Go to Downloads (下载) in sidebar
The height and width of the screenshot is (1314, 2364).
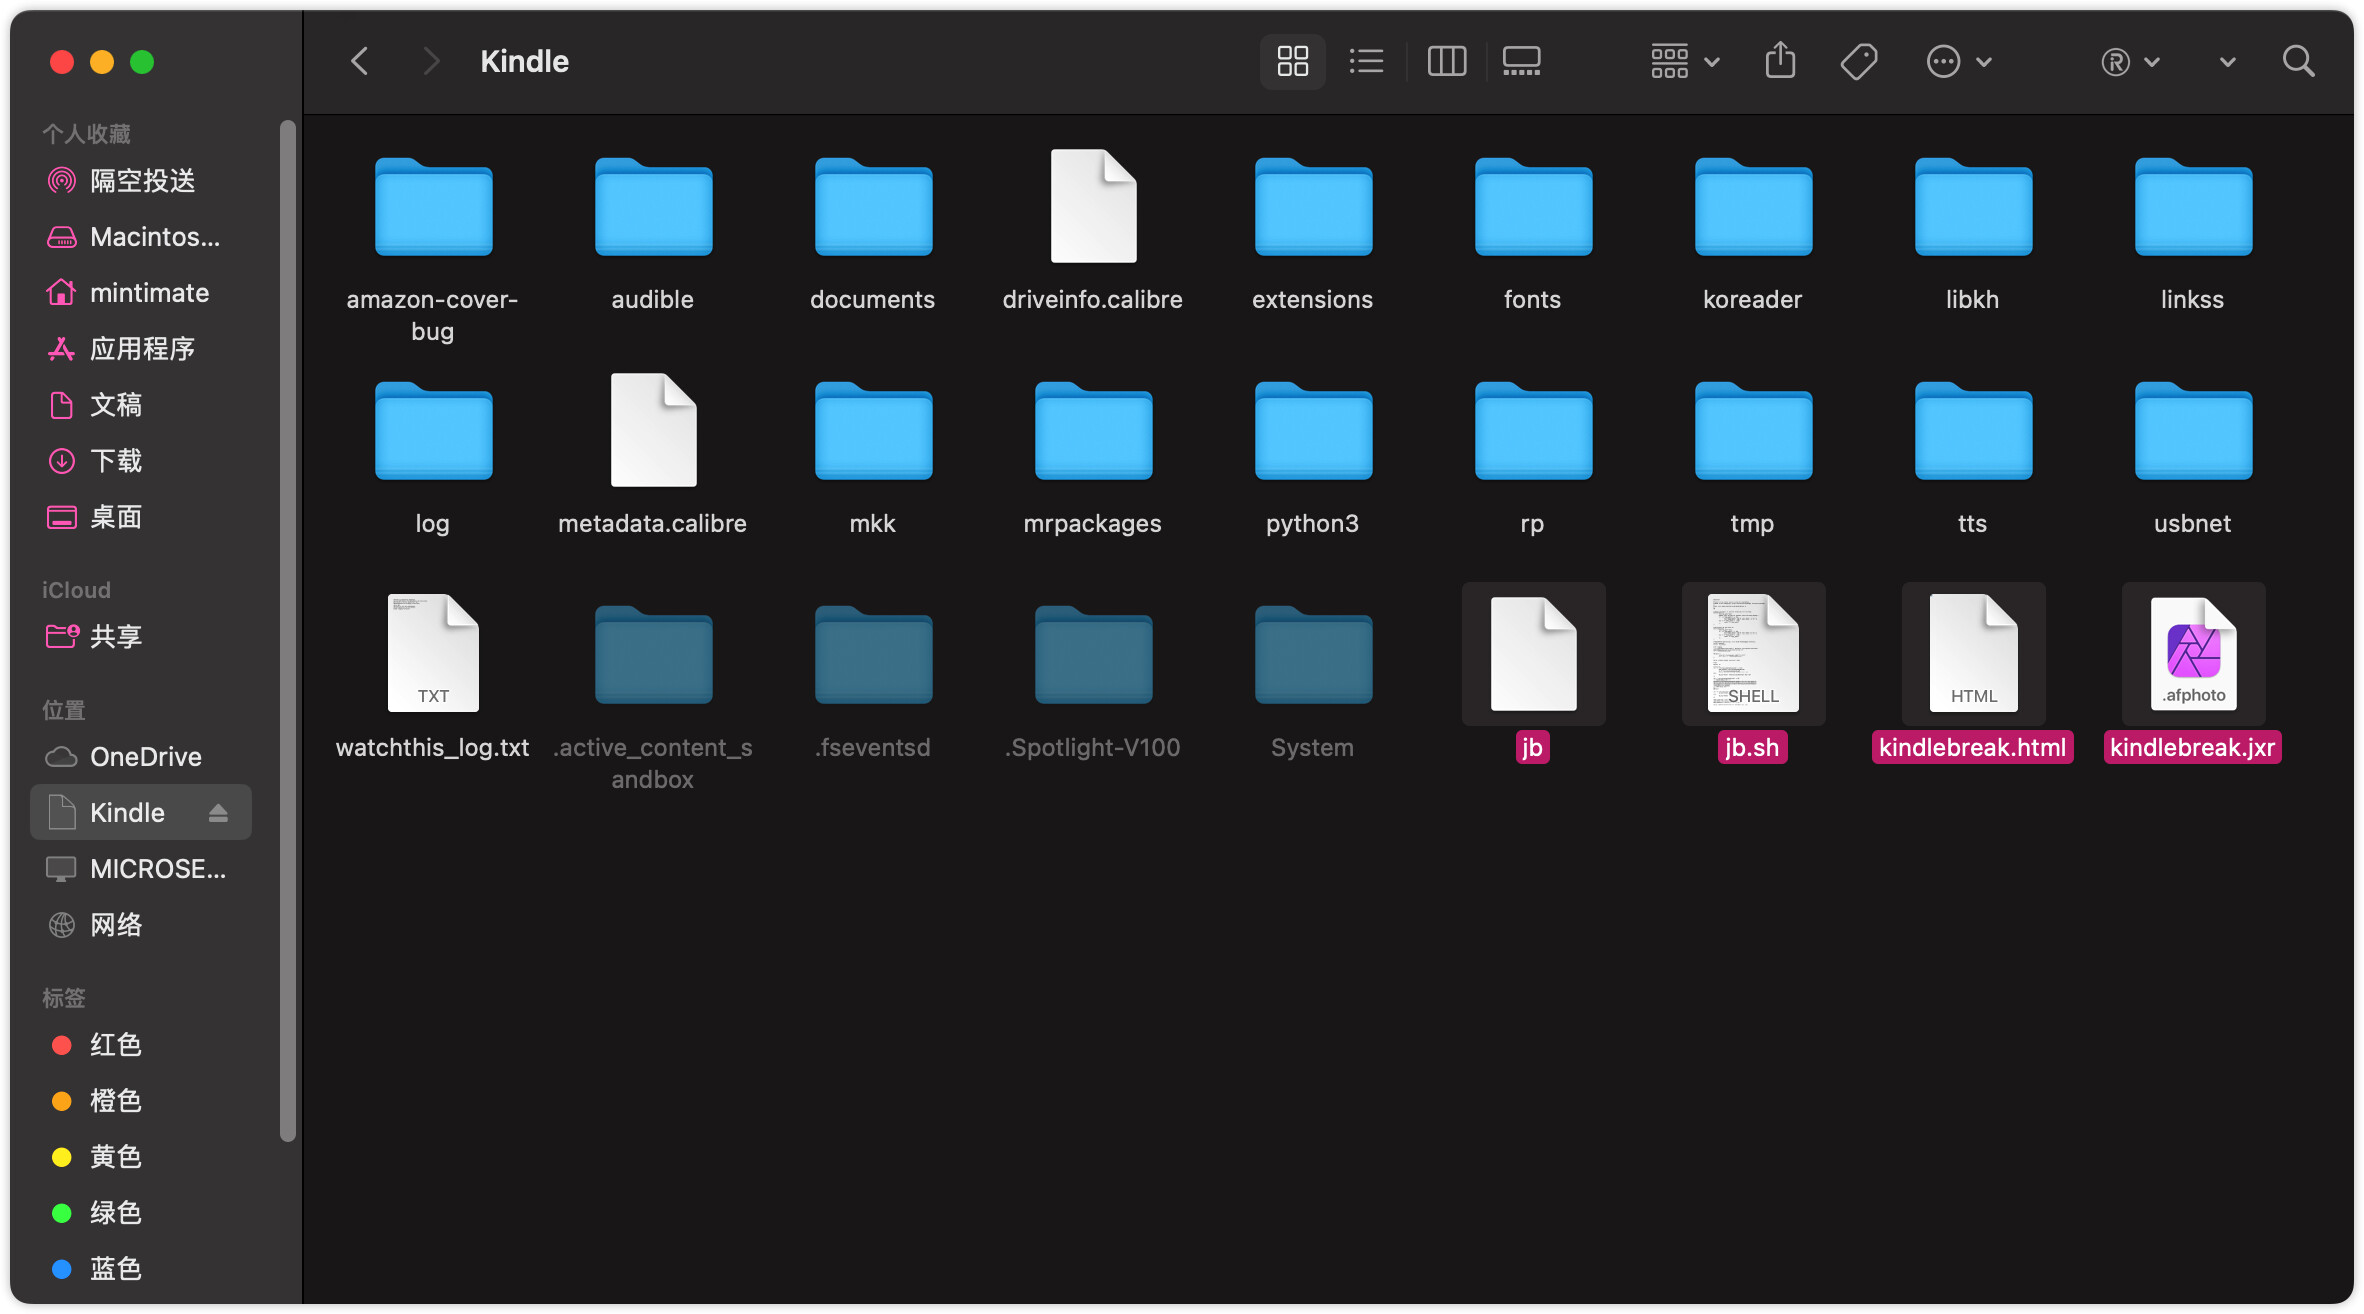pyautogui.click(x=116, y=461)
